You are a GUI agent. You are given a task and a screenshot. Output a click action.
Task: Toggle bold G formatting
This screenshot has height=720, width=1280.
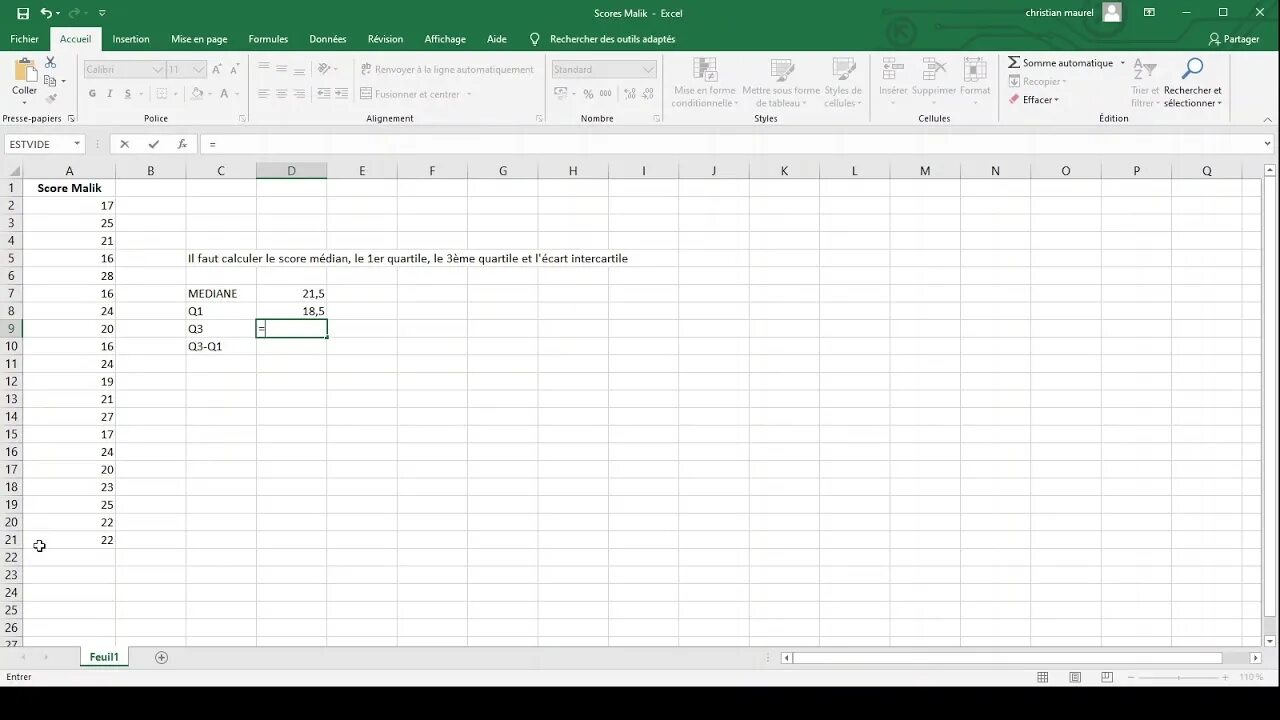coord(92,94)
